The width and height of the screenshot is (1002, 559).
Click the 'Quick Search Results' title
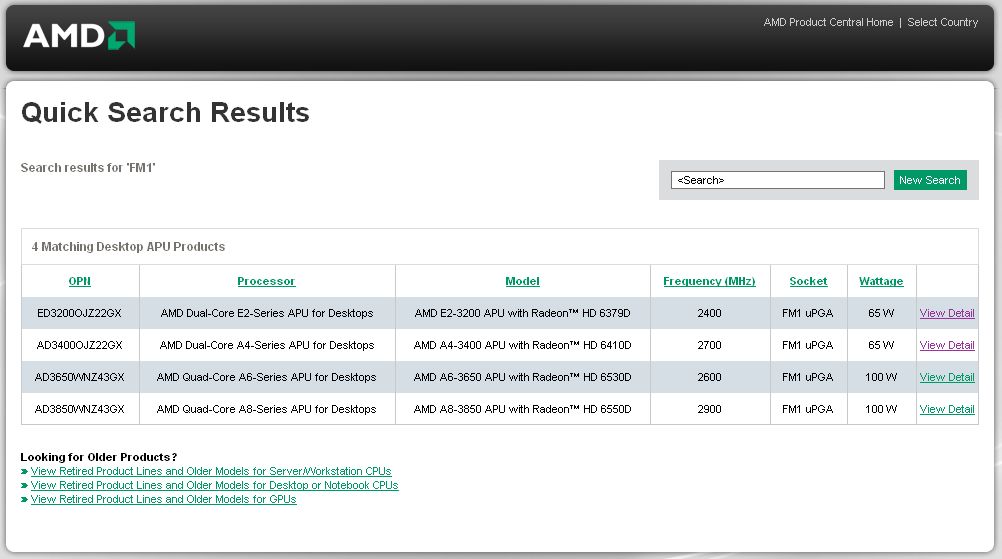click(x=166, y=112)
